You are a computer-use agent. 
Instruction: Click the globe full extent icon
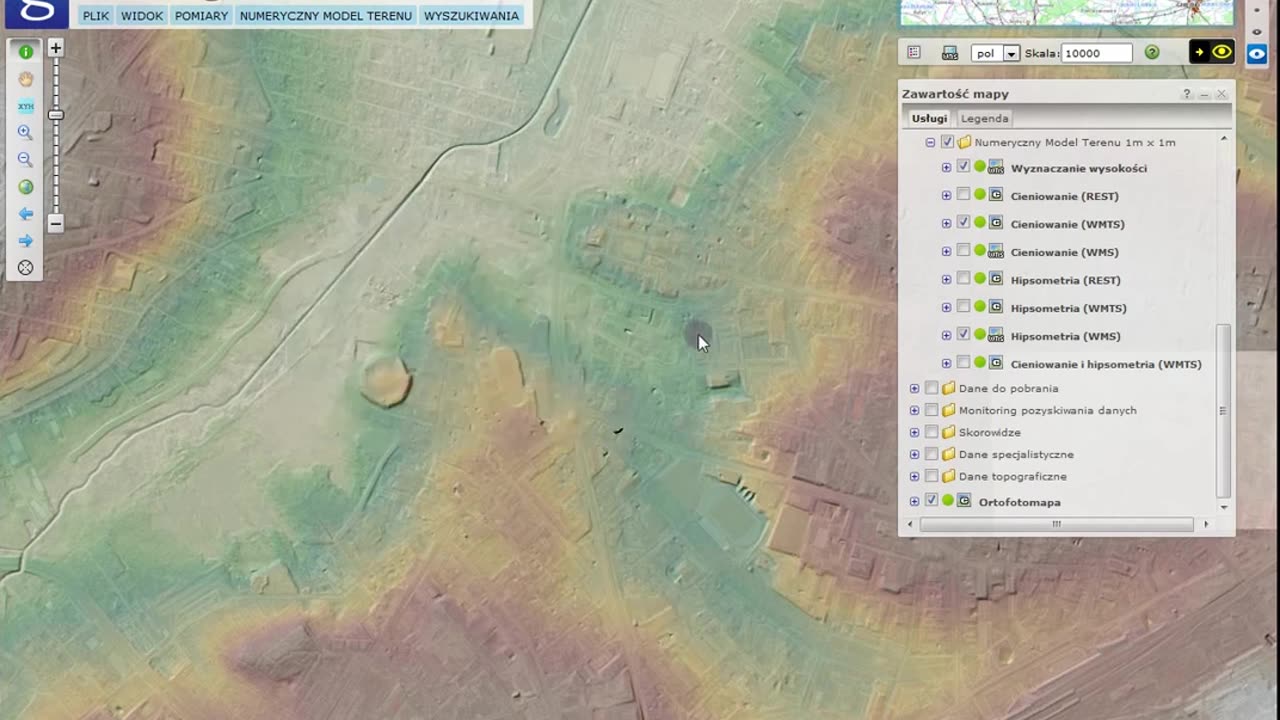coord(25,187)
